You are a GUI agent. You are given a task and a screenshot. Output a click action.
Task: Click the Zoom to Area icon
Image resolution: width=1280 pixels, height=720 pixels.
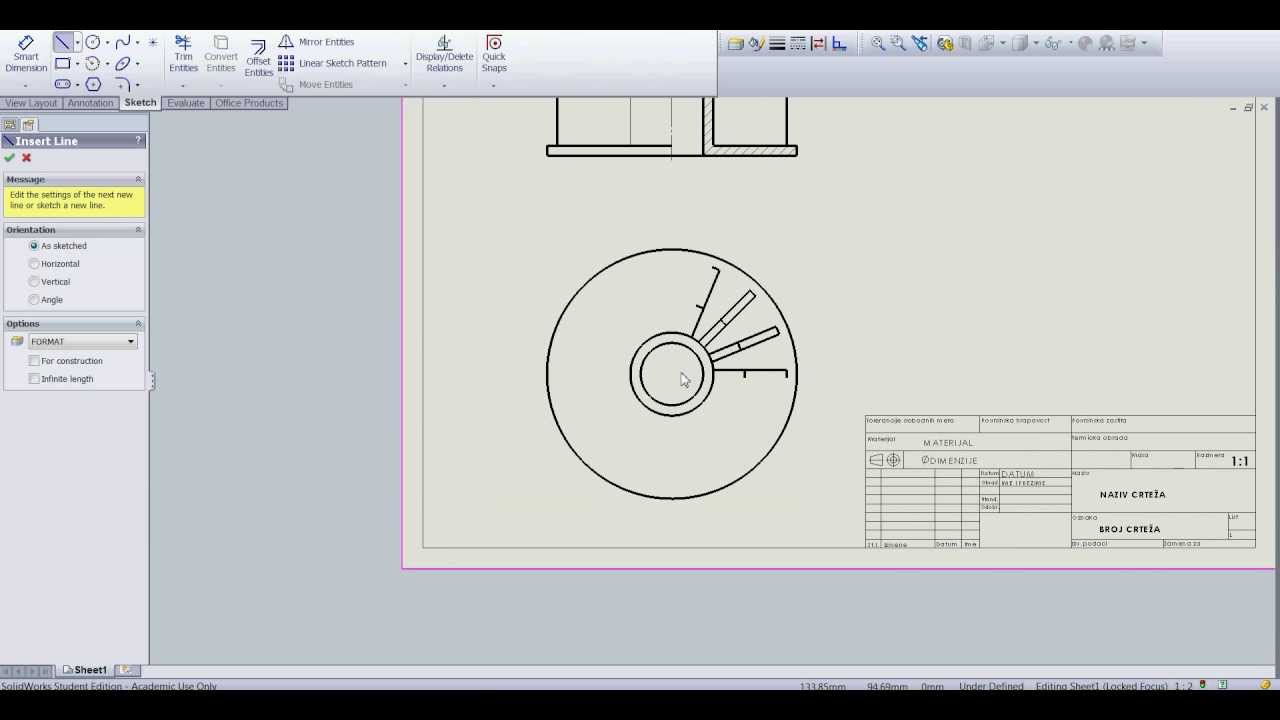[x=898, y=43]
